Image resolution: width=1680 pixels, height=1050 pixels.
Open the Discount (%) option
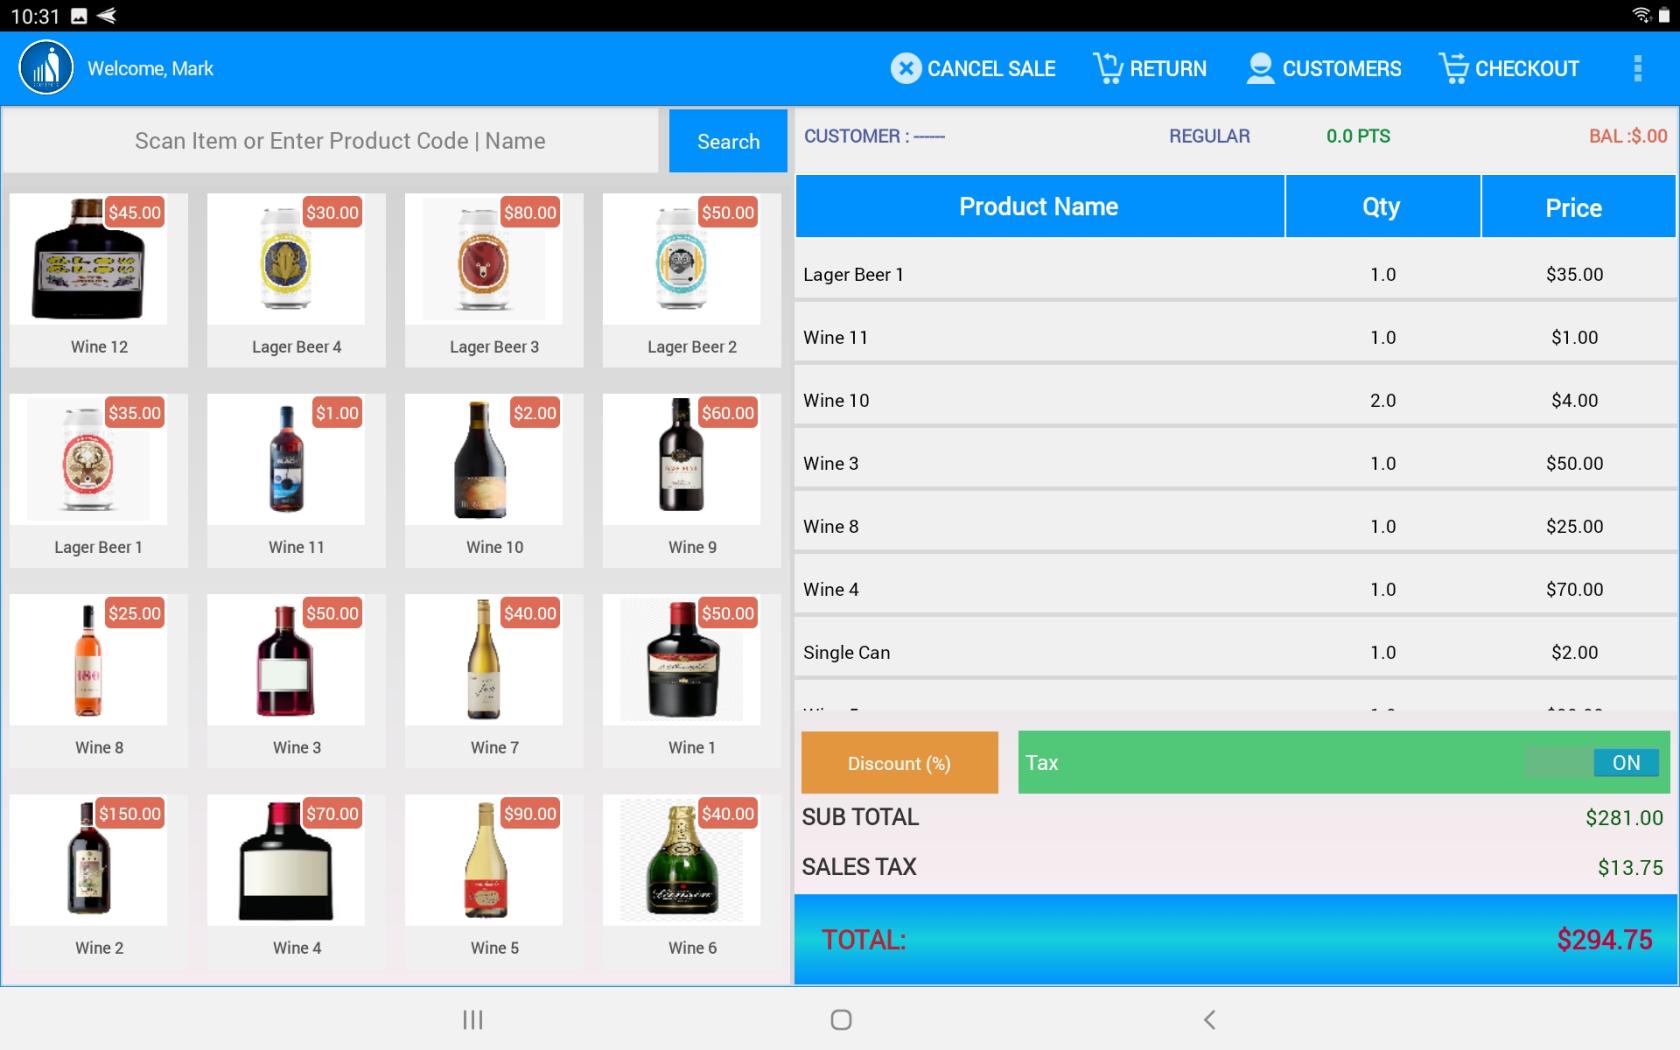(x=898, y=762)
